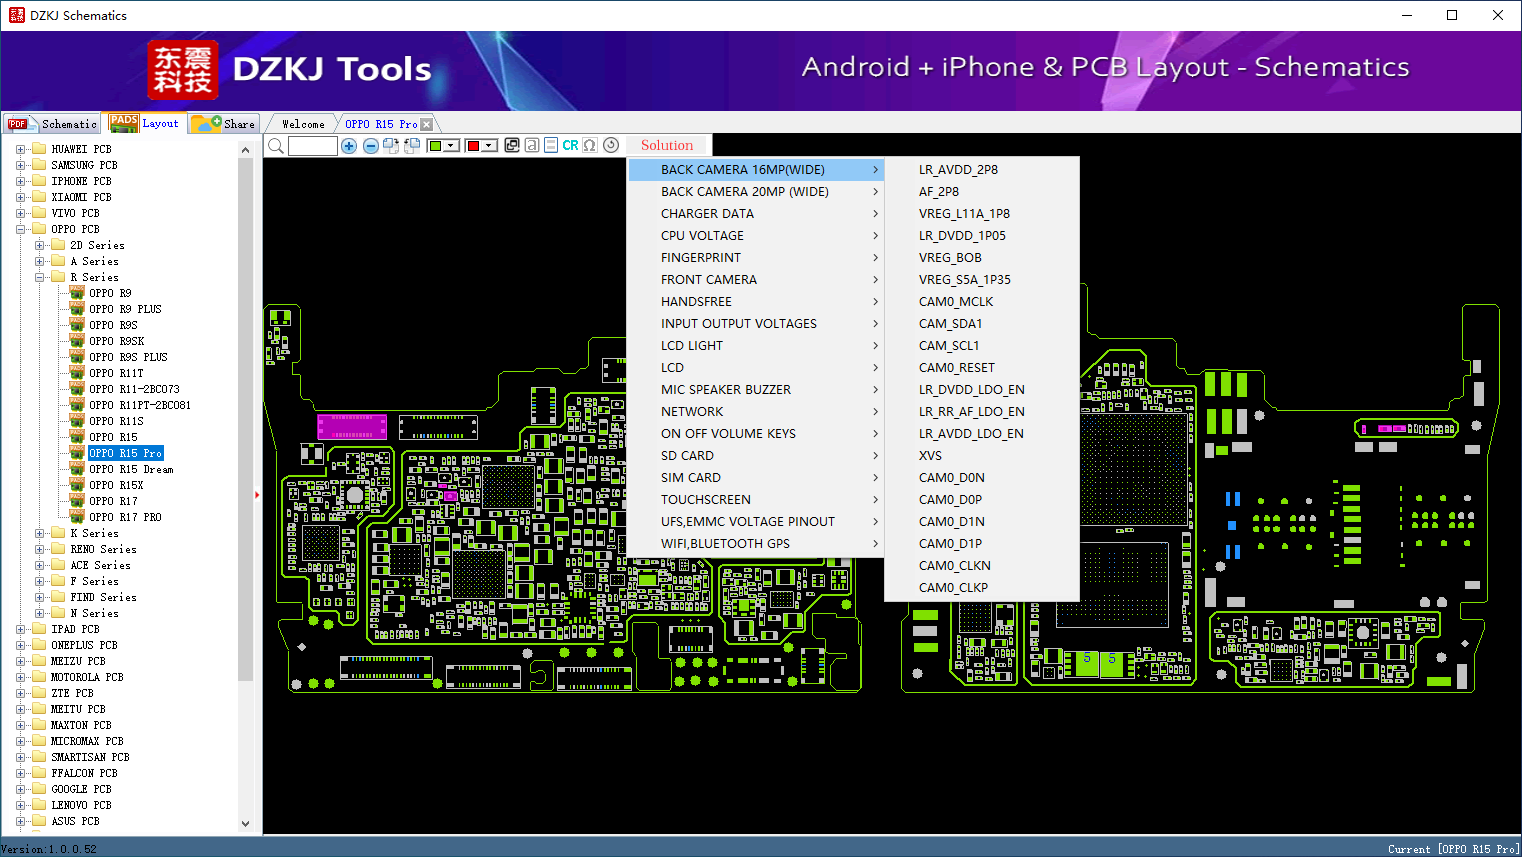1522x857 pixels.
Task: Switch to the Welcome tab
Action: (303, 124)
